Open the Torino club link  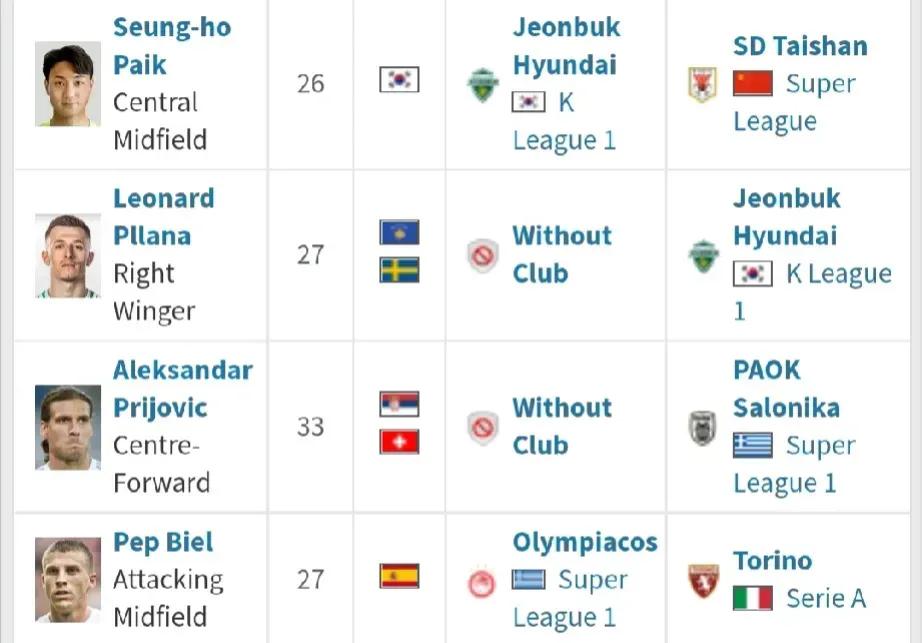click(773, 560)
